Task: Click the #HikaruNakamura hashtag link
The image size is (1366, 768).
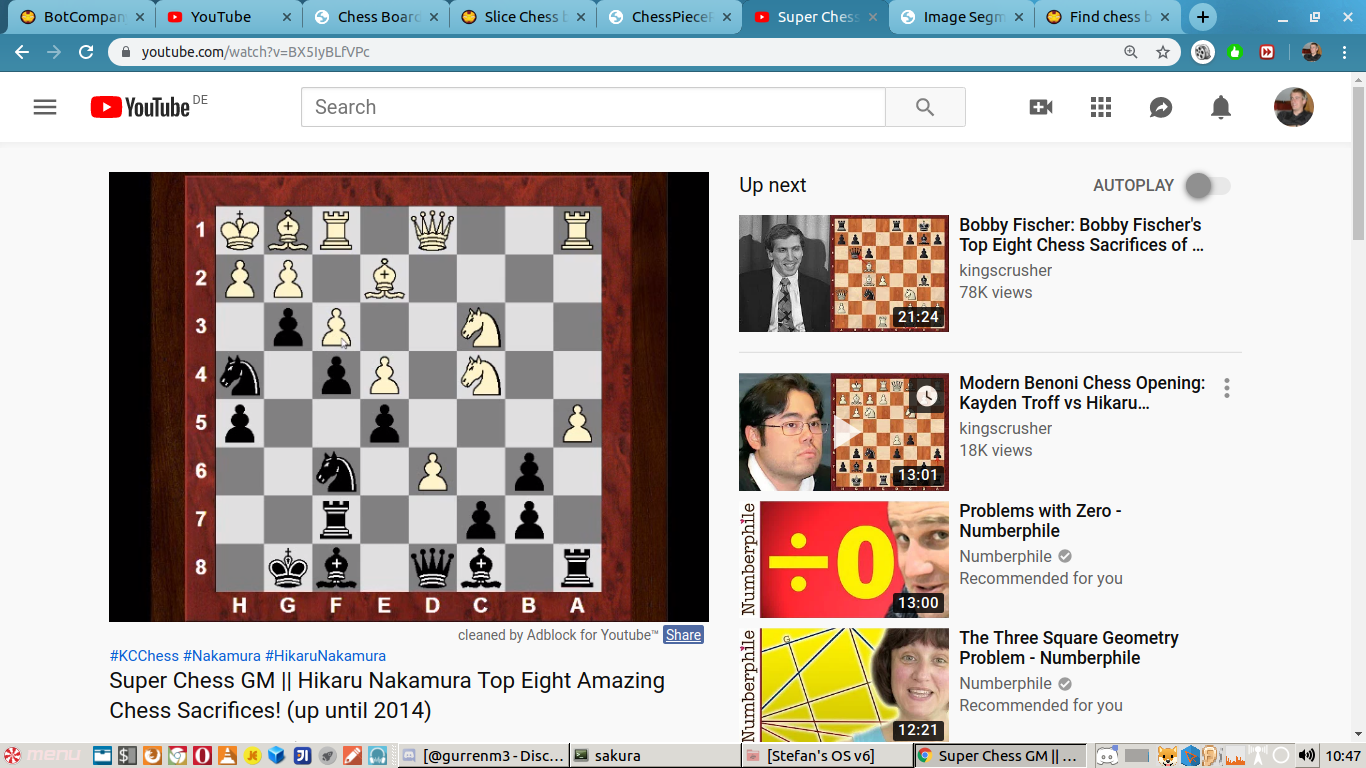Action: click(x=325, y=656)
